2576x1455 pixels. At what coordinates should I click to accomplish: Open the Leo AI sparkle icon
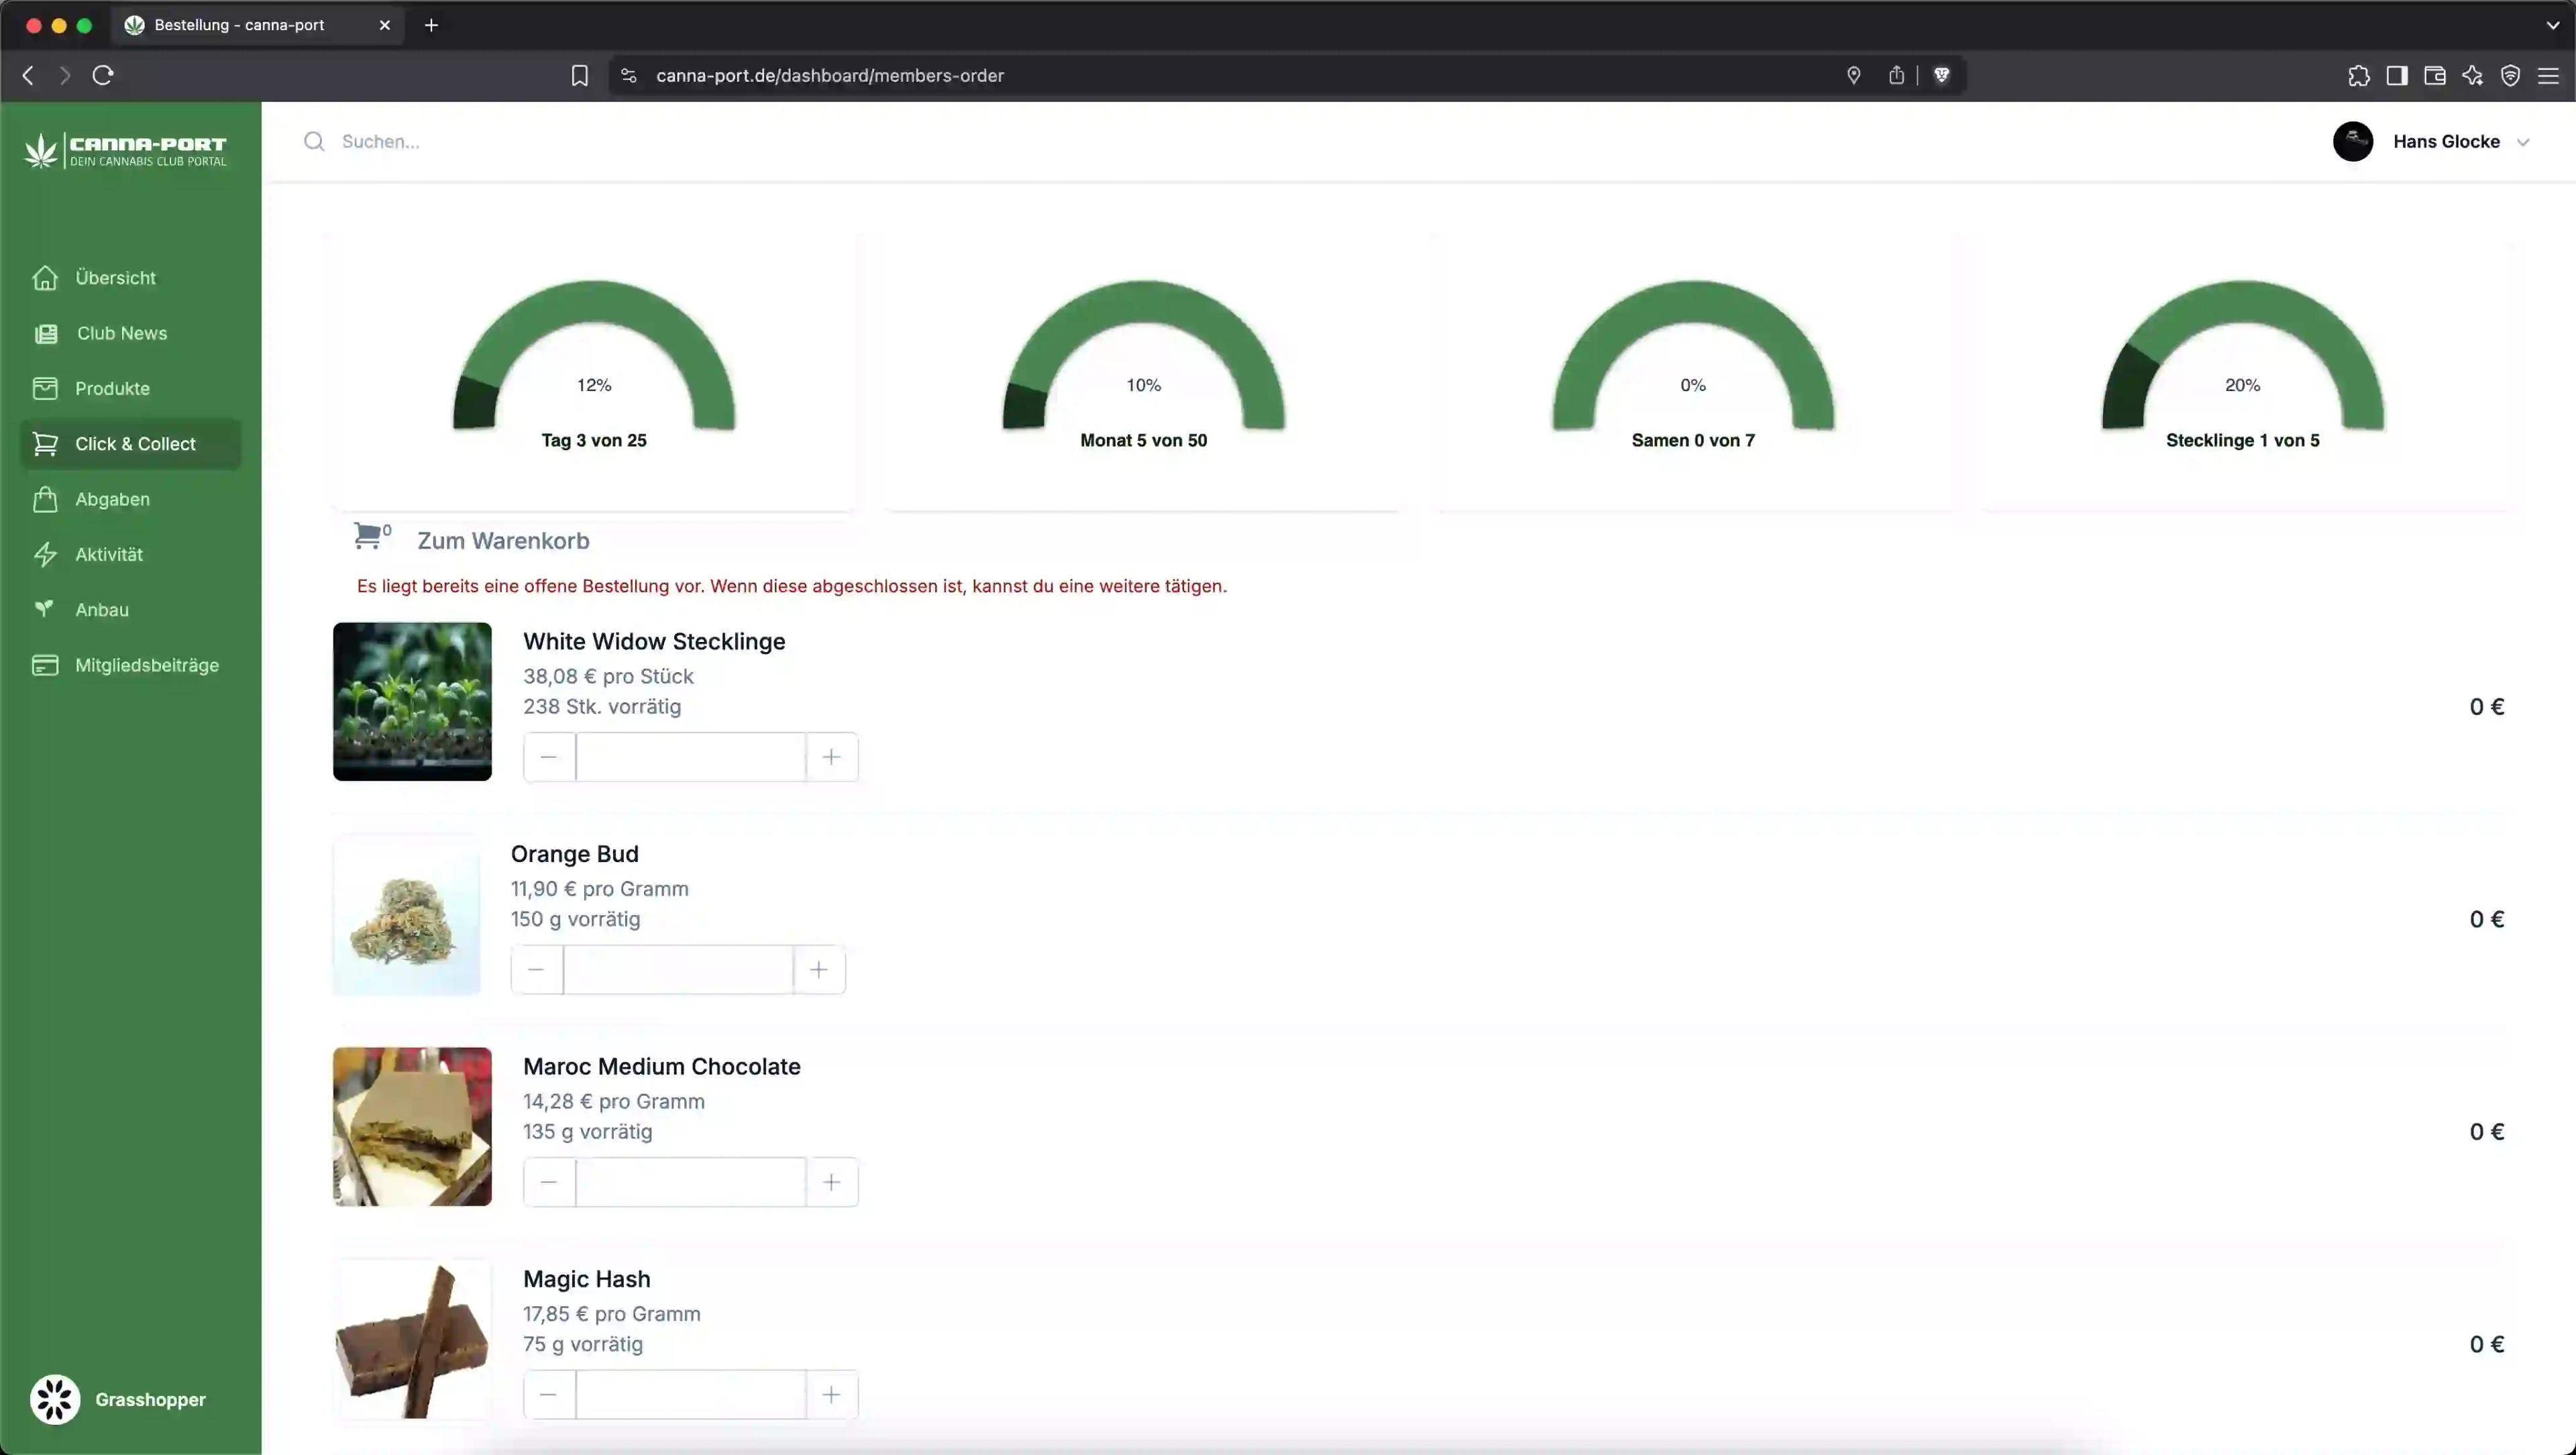(2473, 75)
